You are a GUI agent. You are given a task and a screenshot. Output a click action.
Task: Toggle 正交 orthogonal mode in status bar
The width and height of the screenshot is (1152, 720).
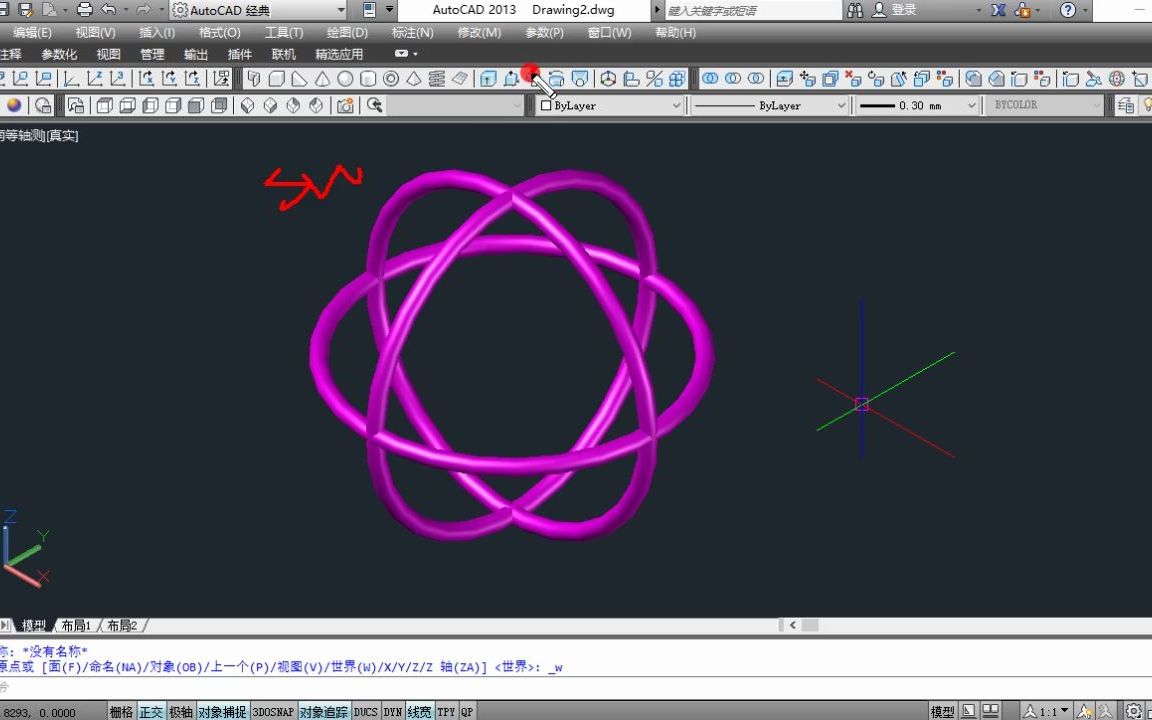pos(151,711)
